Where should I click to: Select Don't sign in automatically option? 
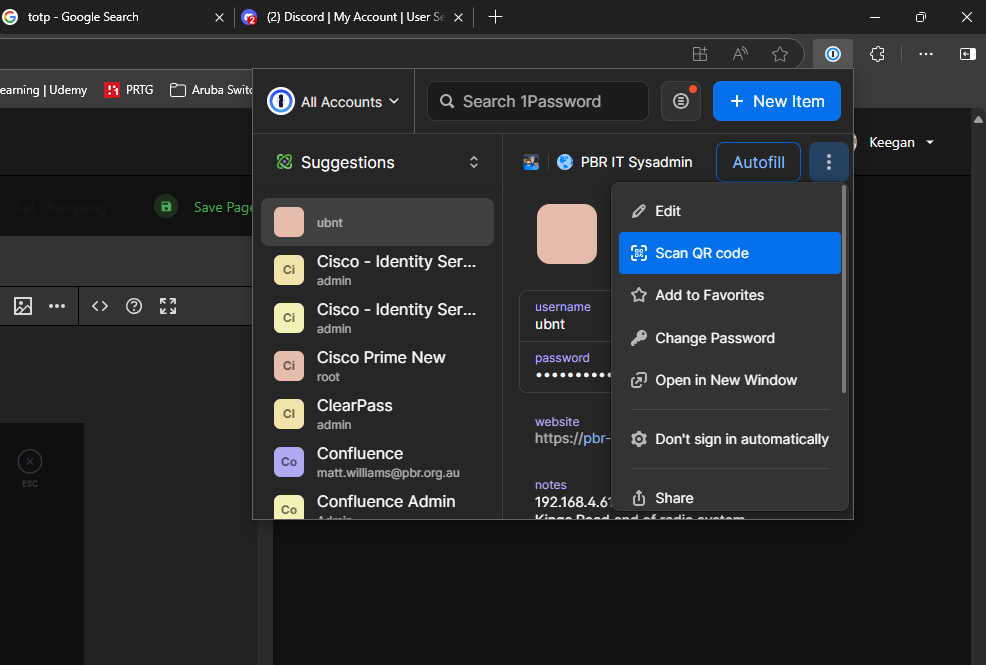(x=729, y=439)
